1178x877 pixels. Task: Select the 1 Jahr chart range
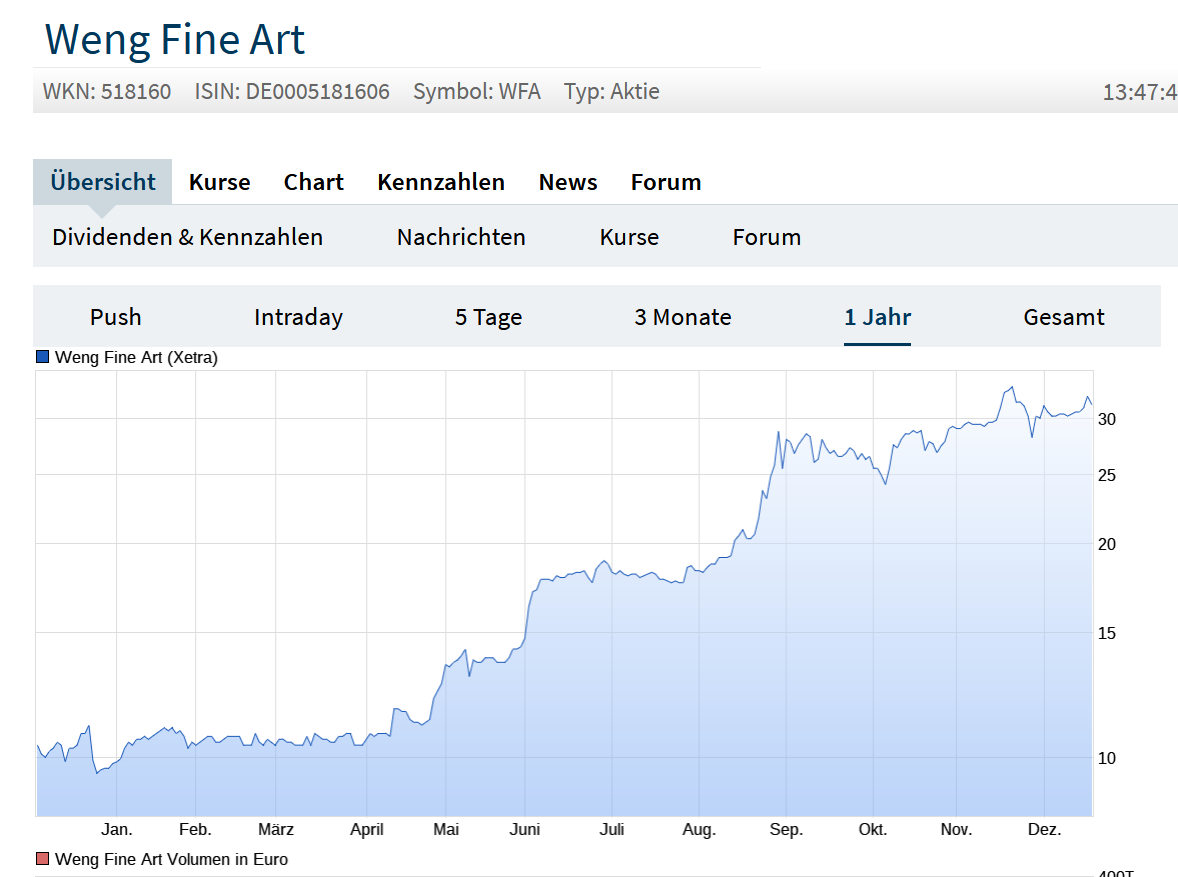877,317
